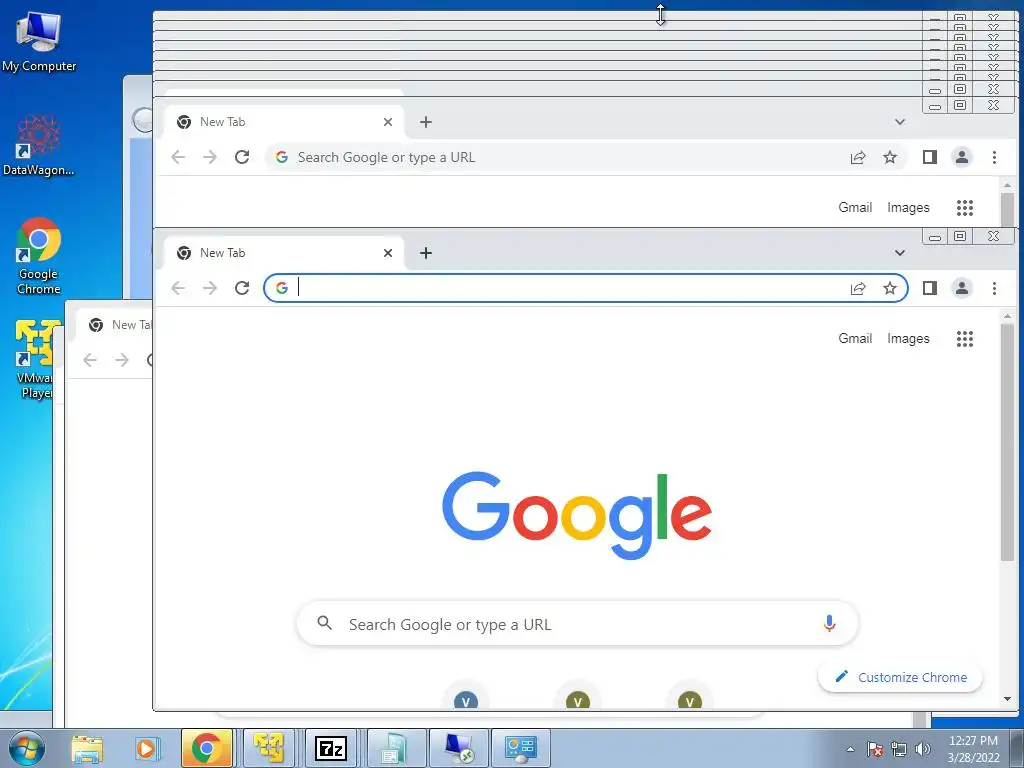Open Google Chrome desktop shortcut
Image resolution: width=1024 pixels, height=768 pixels.
[x=39, y=255]
